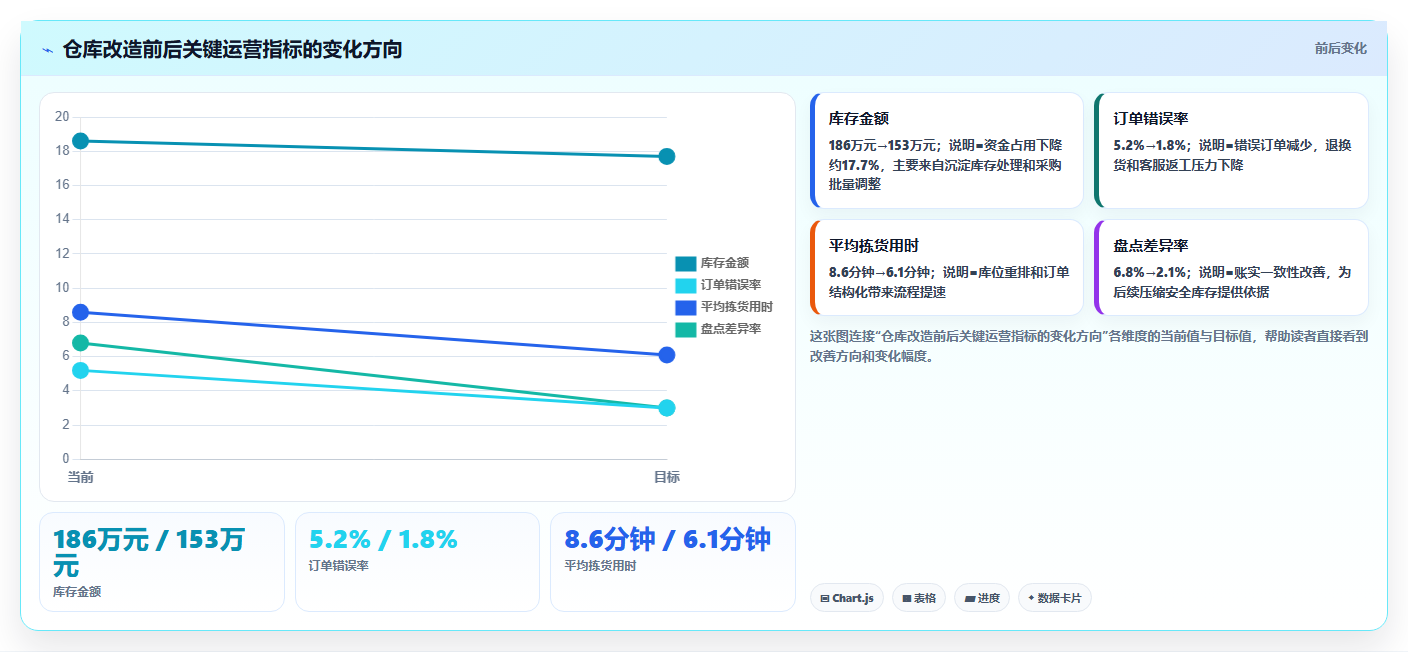1408x652 pixels.
Task: Click the Chart.js tag
Action: [x=847, y=598]
